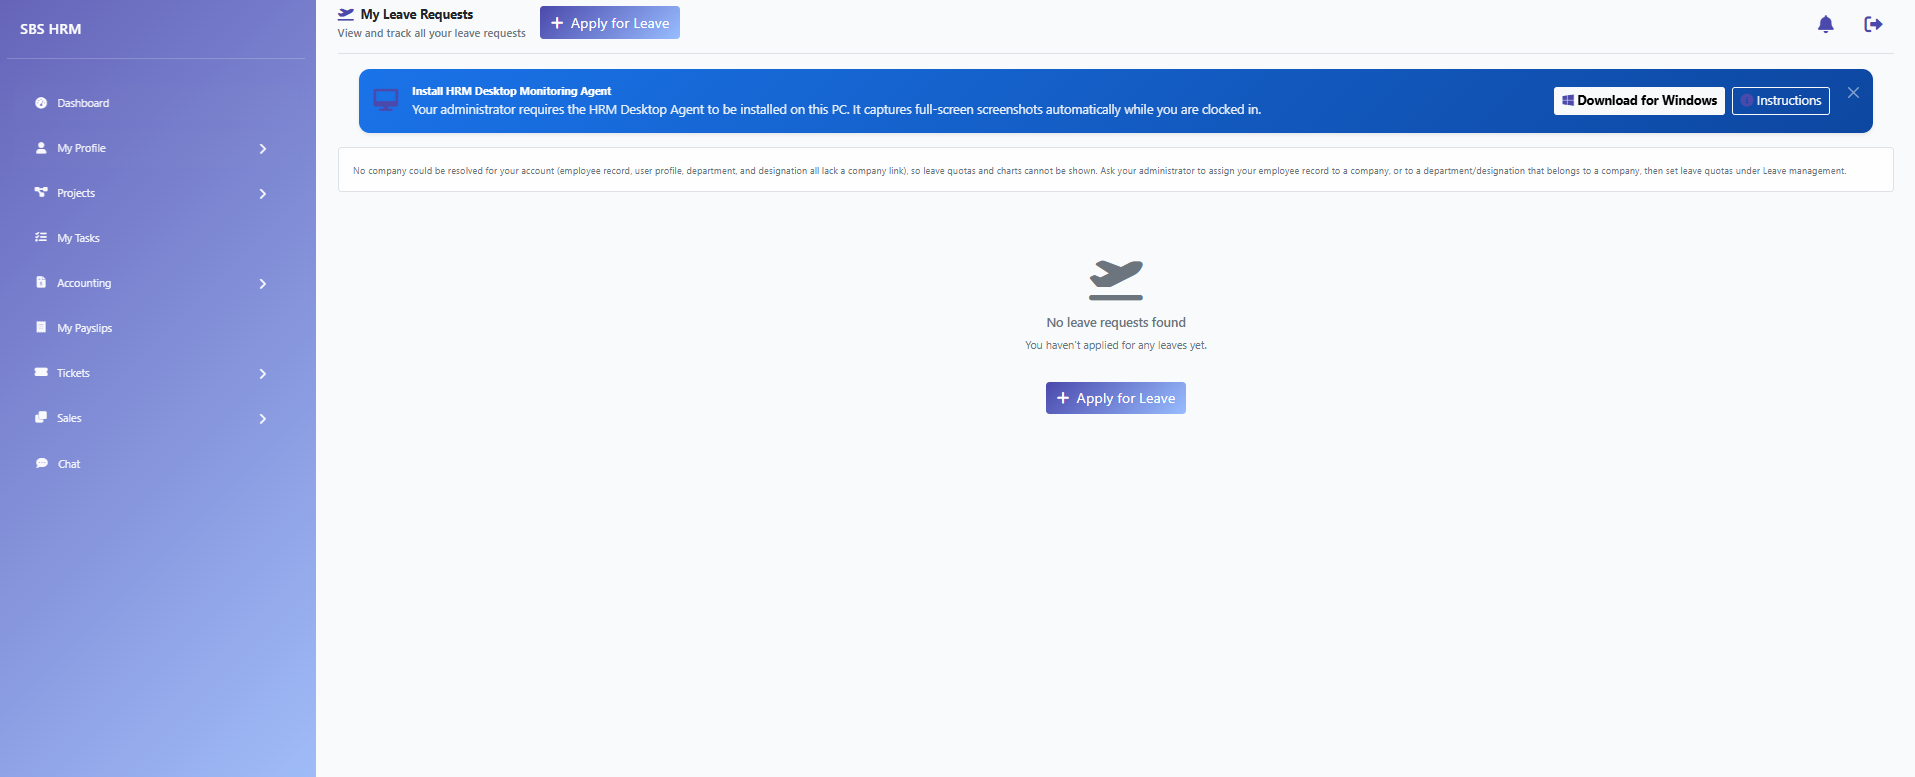Click the Dashboard gauge icon
Image resolution: width=1915 pixels, height=777 pixels.
pyautogui.click(x=41, y=103)
